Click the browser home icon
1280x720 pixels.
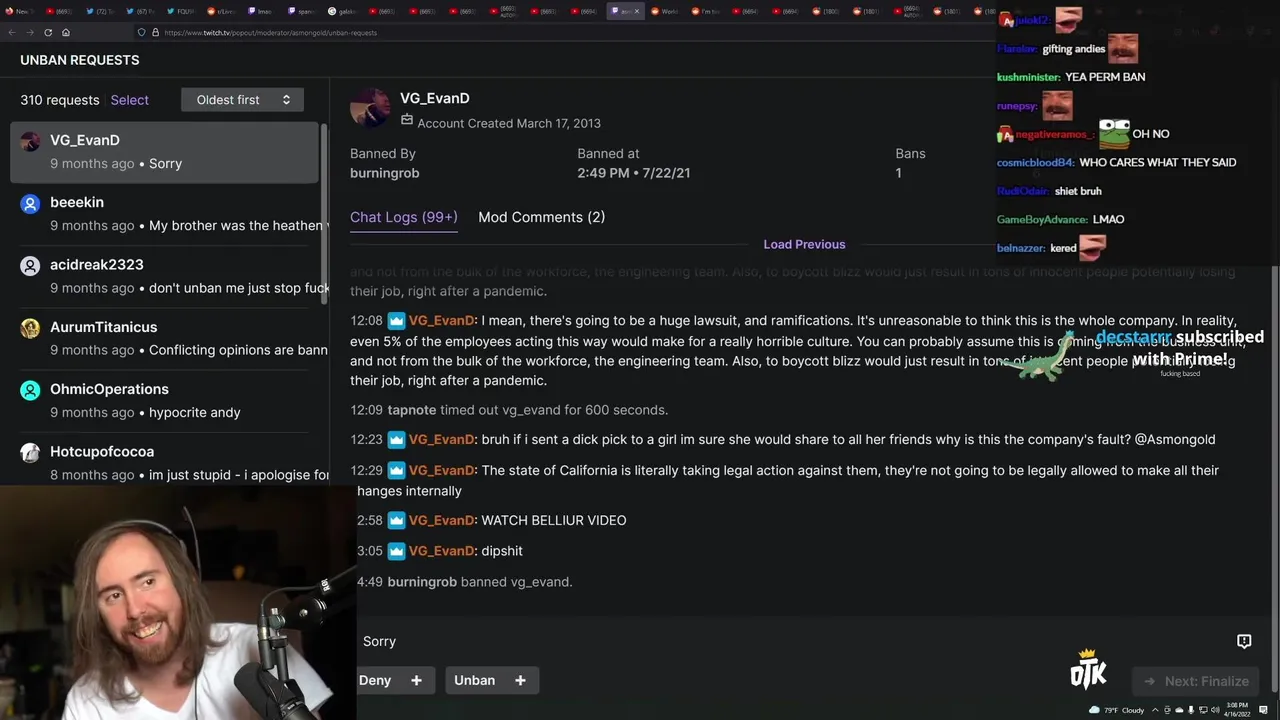[x=66, y=32]
